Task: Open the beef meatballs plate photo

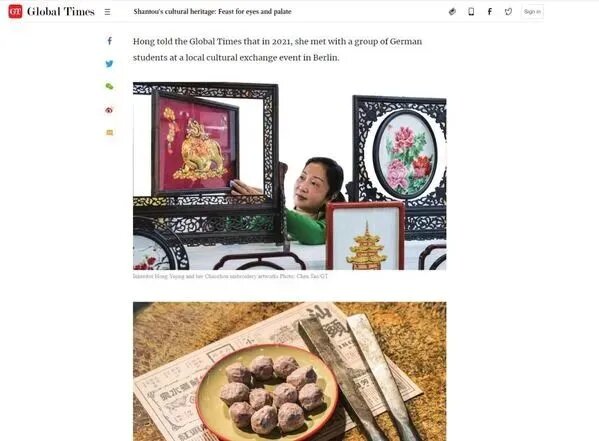Action: coord(290,371)
